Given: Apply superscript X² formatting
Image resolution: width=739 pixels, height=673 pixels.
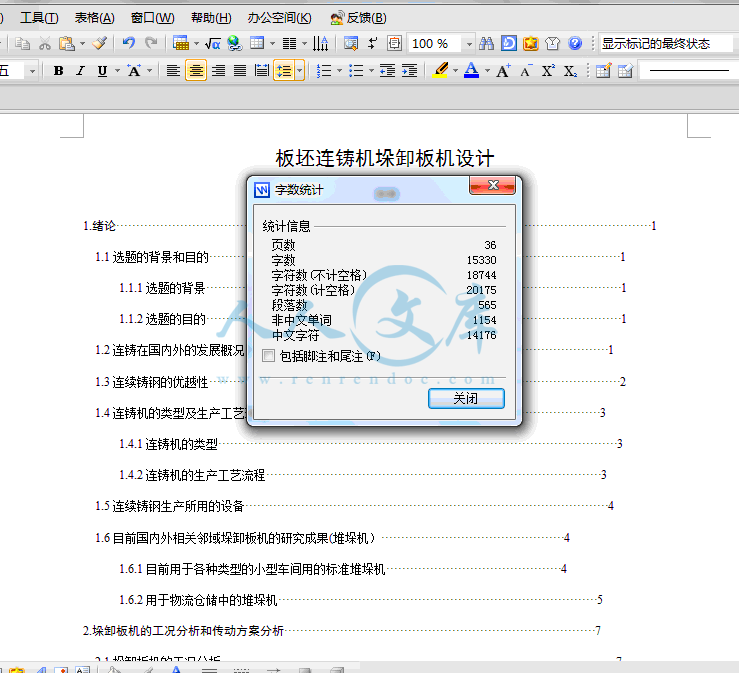Looking at the screenshot, I should 548,71.
